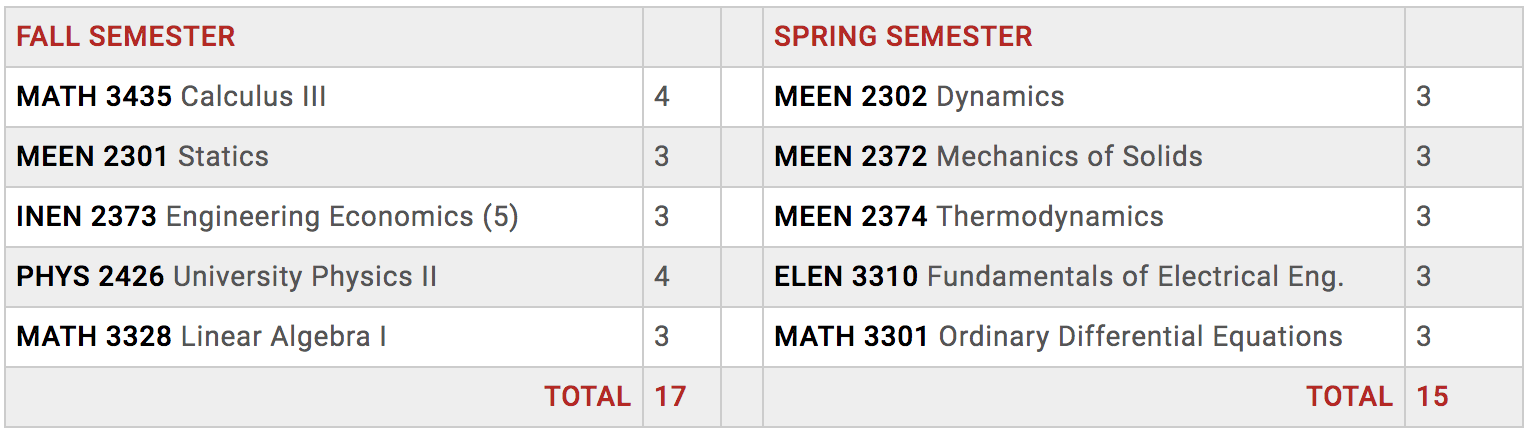Click the Fall semester total of 17

click(x=670, y=397)
